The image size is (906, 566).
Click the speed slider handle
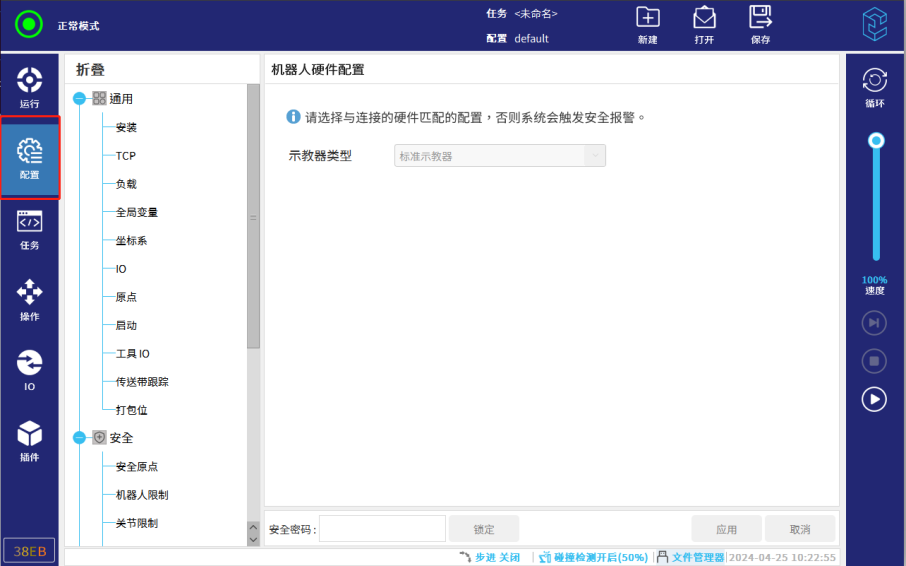coord(876,141)
